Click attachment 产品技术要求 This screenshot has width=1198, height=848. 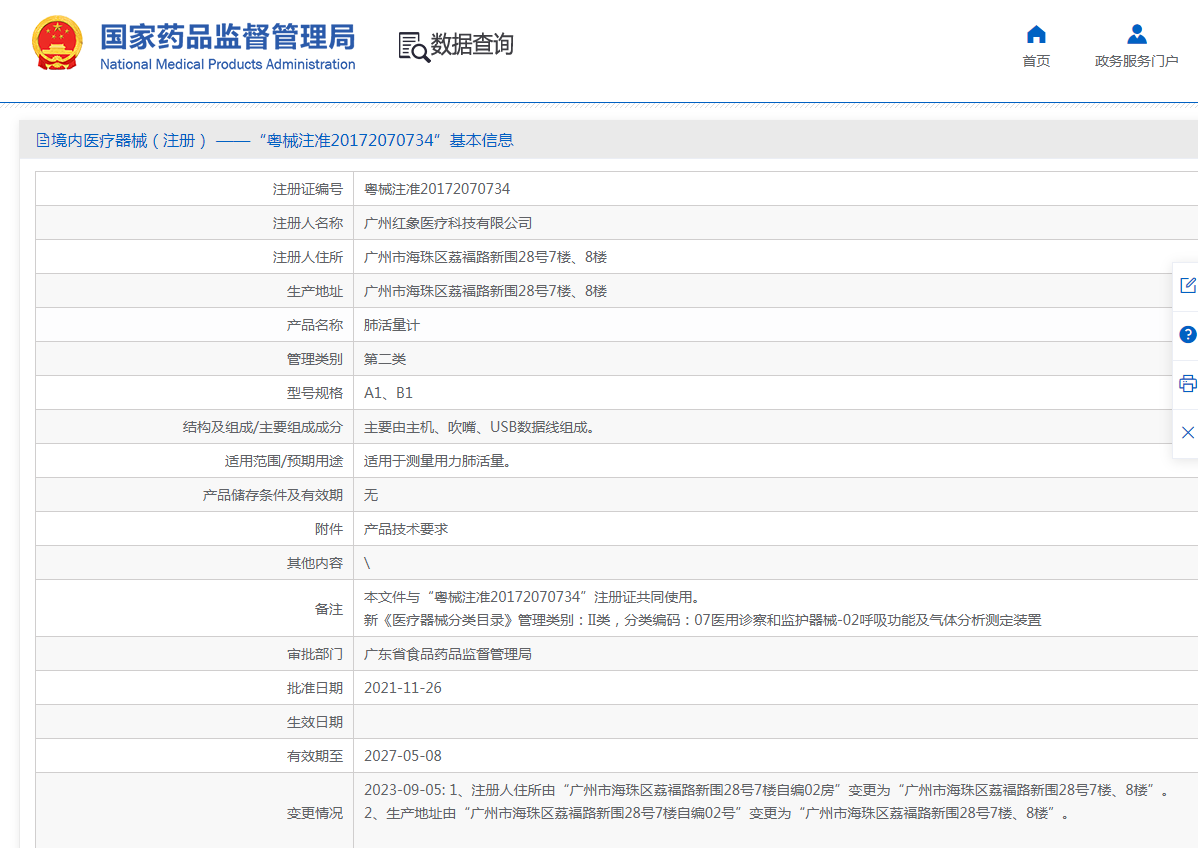pyautogui.click(x=406, y=529)
